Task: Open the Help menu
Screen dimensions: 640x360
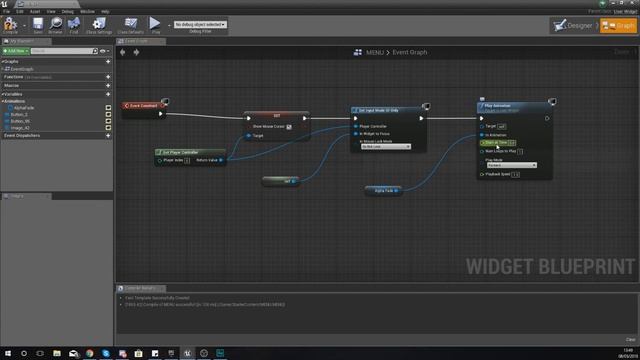Action: [x=105, y=11]
